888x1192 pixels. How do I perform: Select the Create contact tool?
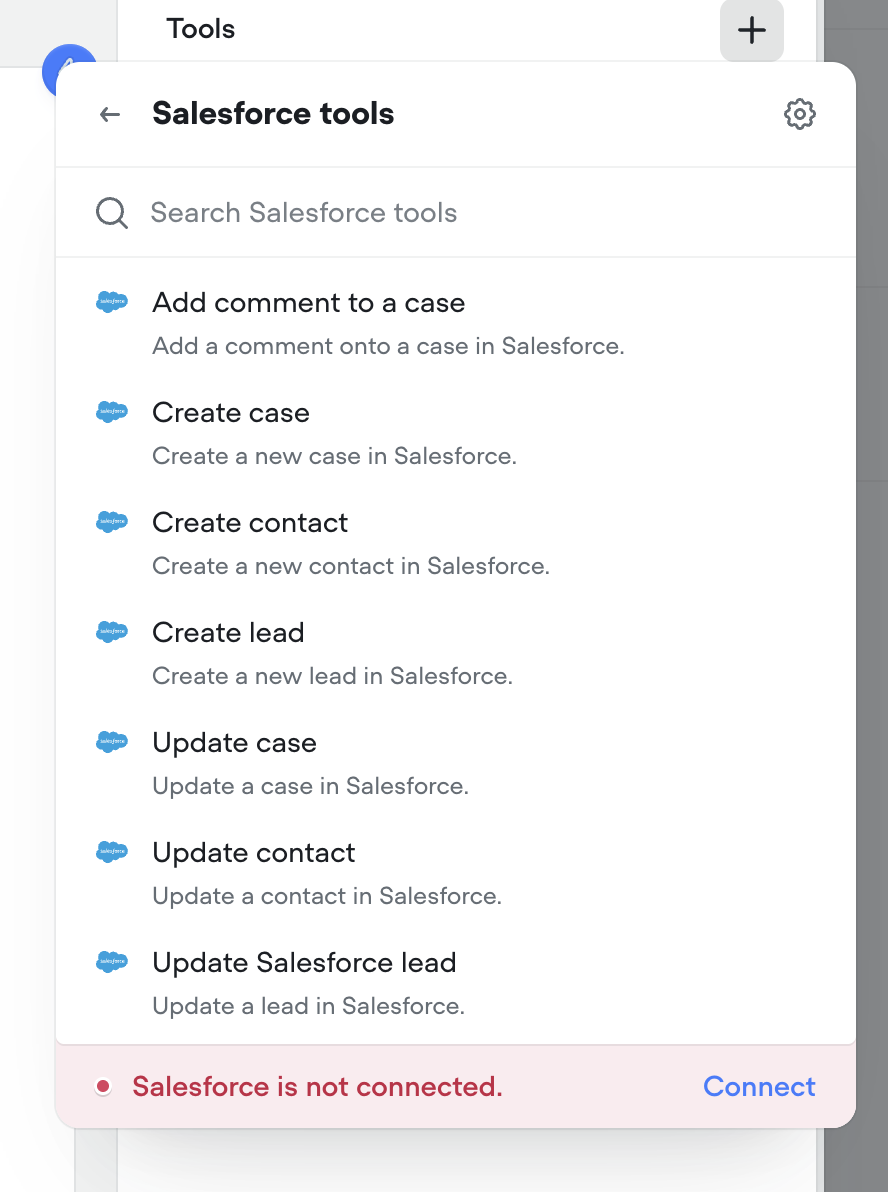[249, 522]
